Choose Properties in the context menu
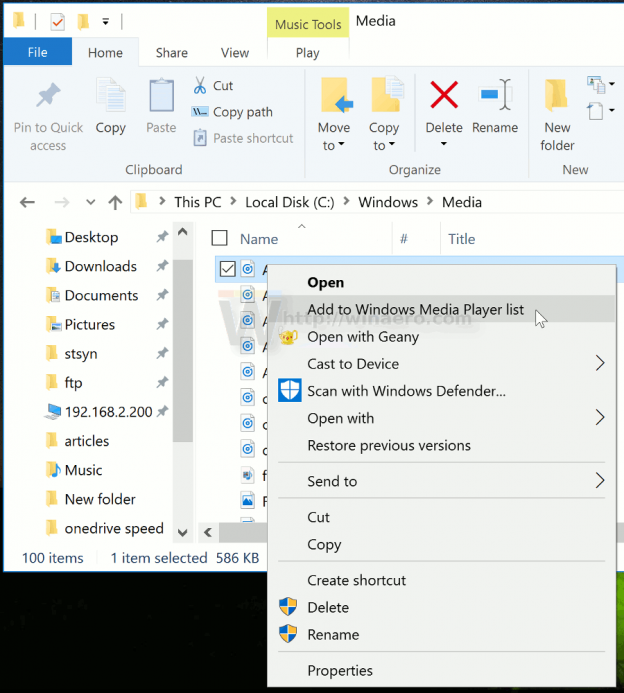The width and height of the screenshot is (624, 693). pyautogui.click(x=442, y=670)
